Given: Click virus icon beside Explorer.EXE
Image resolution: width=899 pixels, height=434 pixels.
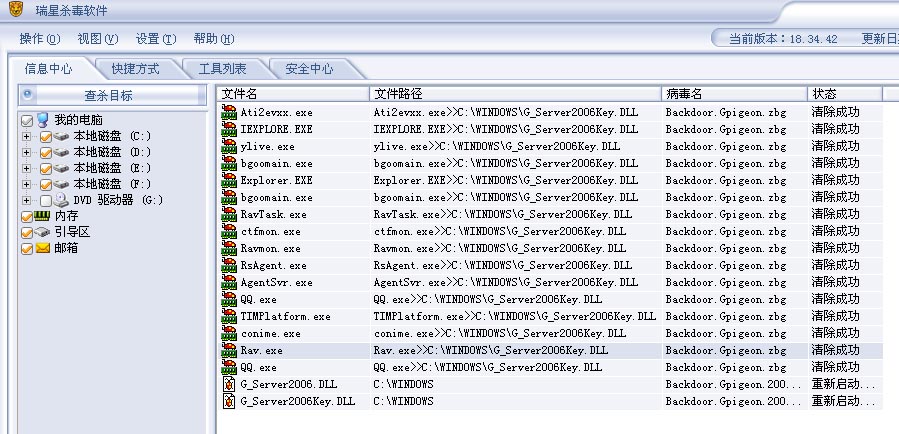Looking at the screenshot, I should click(x=229, y=180).
